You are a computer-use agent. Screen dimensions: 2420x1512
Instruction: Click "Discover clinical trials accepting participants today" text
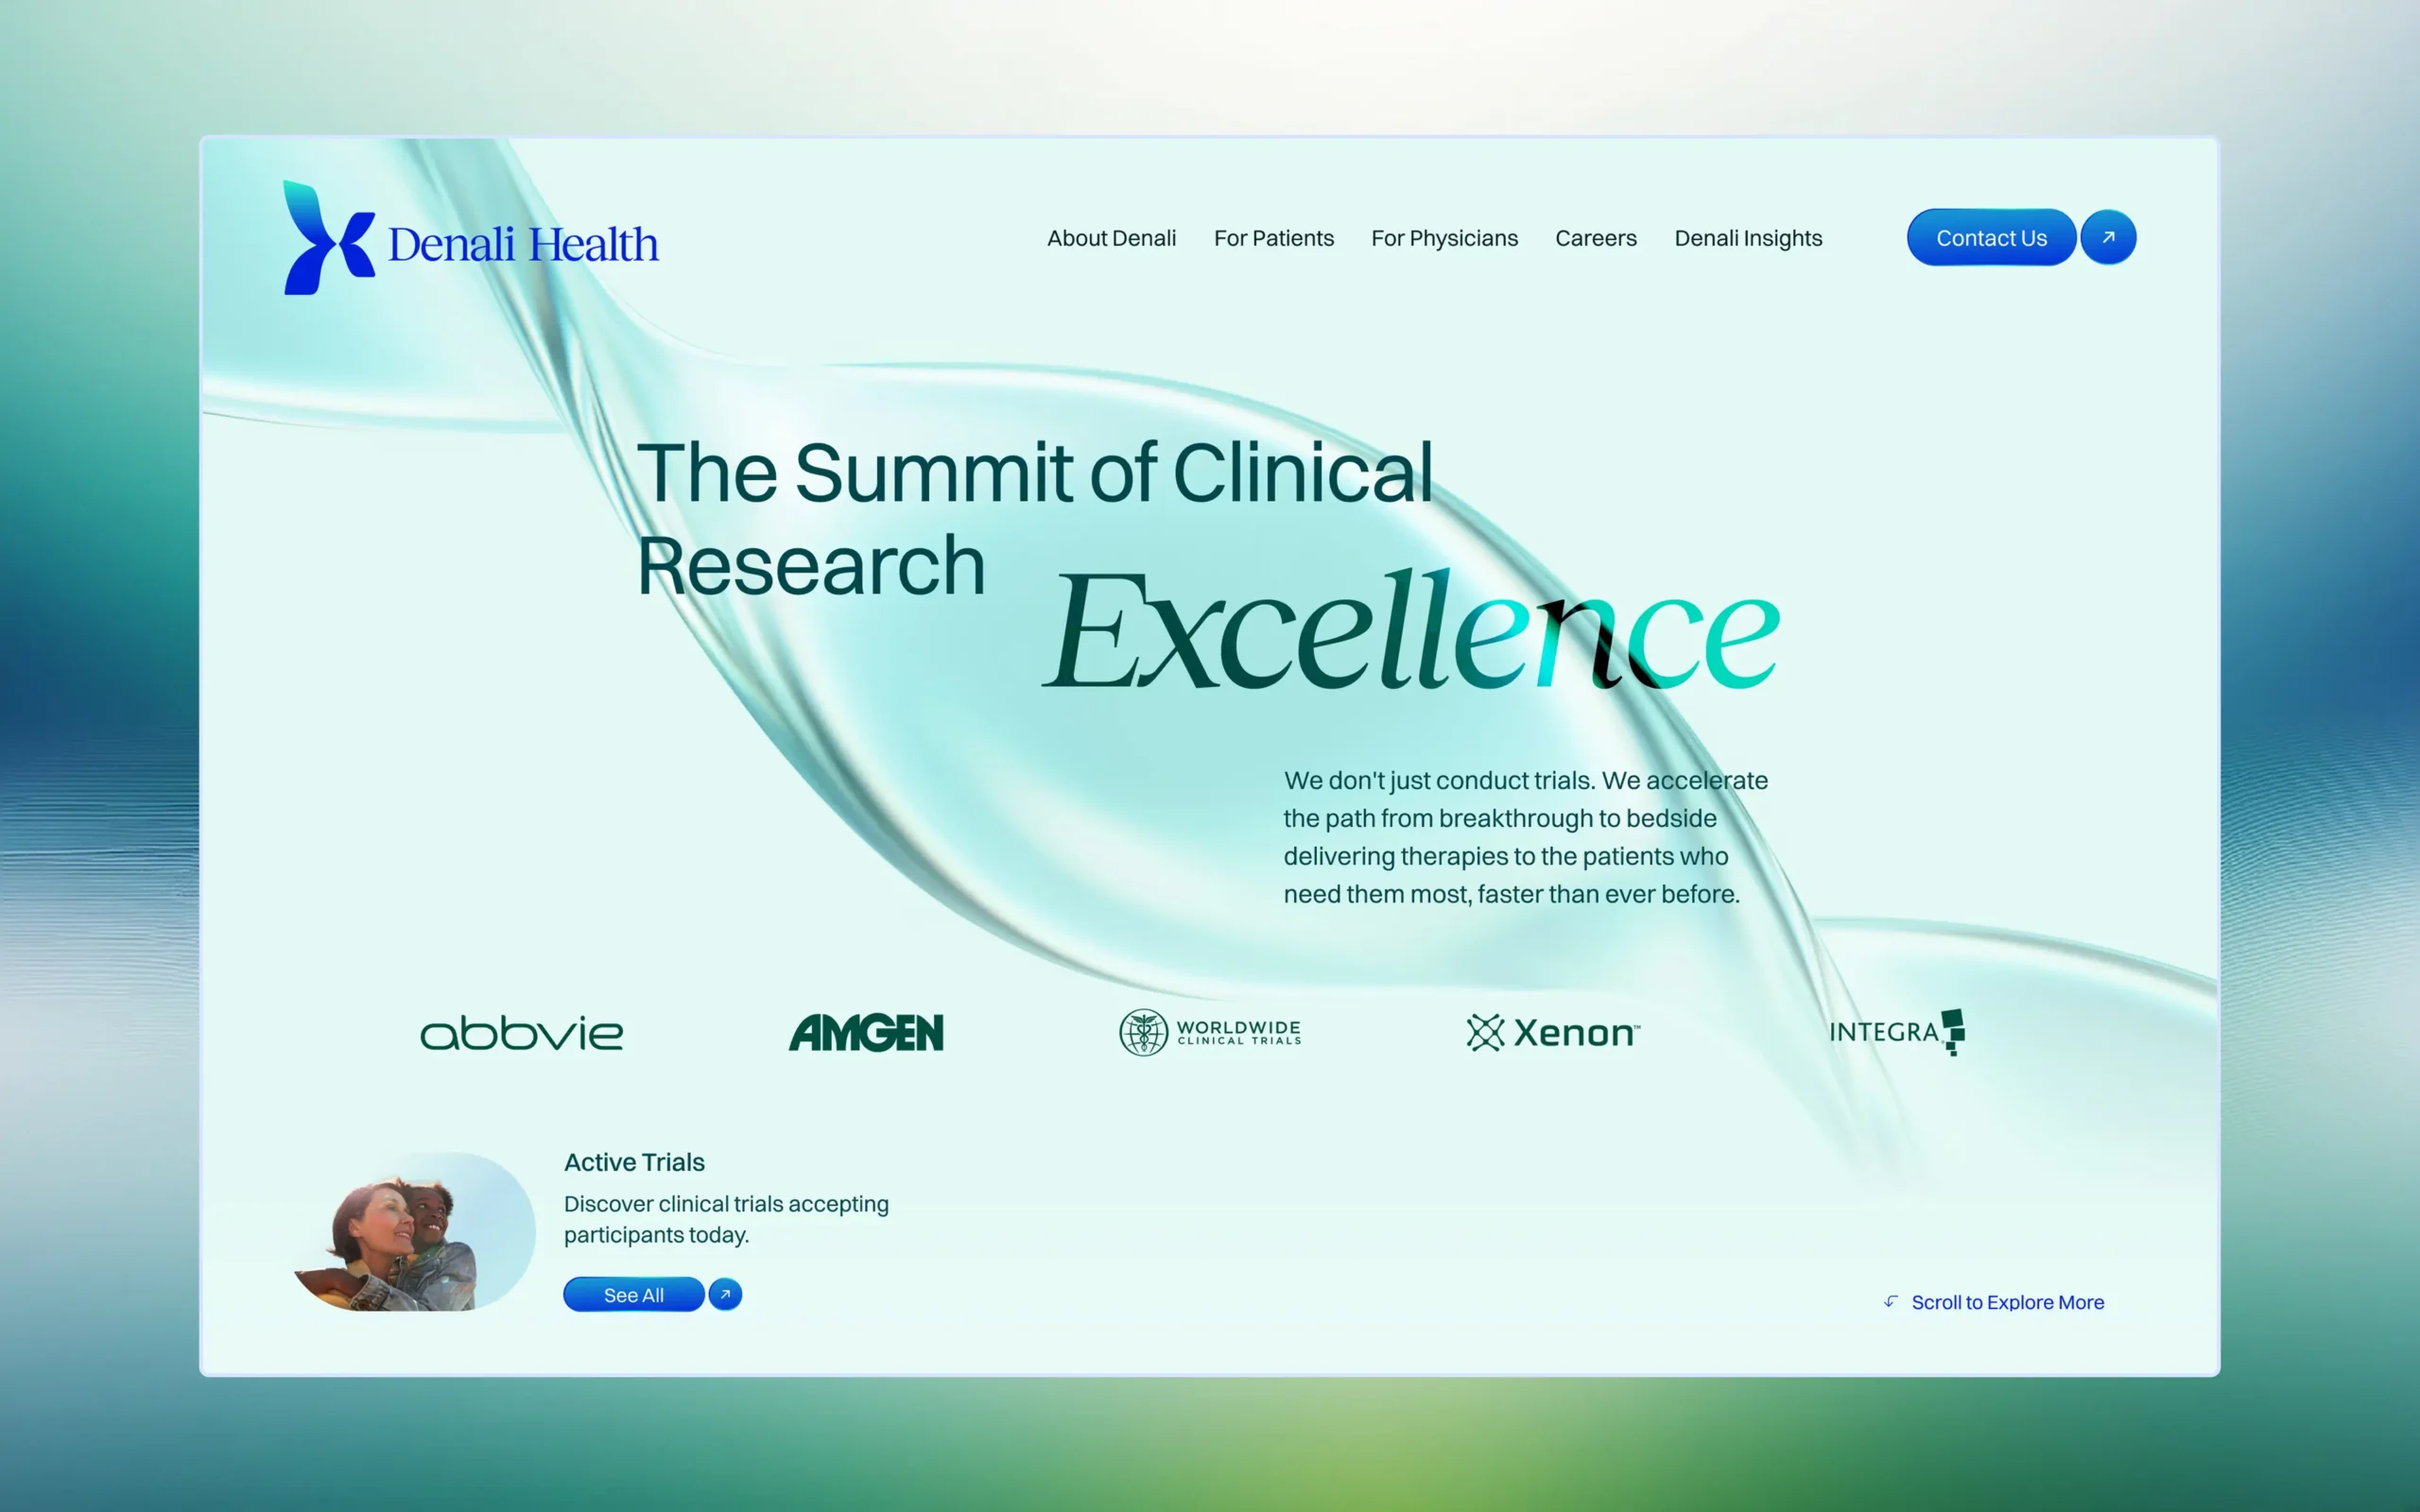click(x=726, y=1219)
